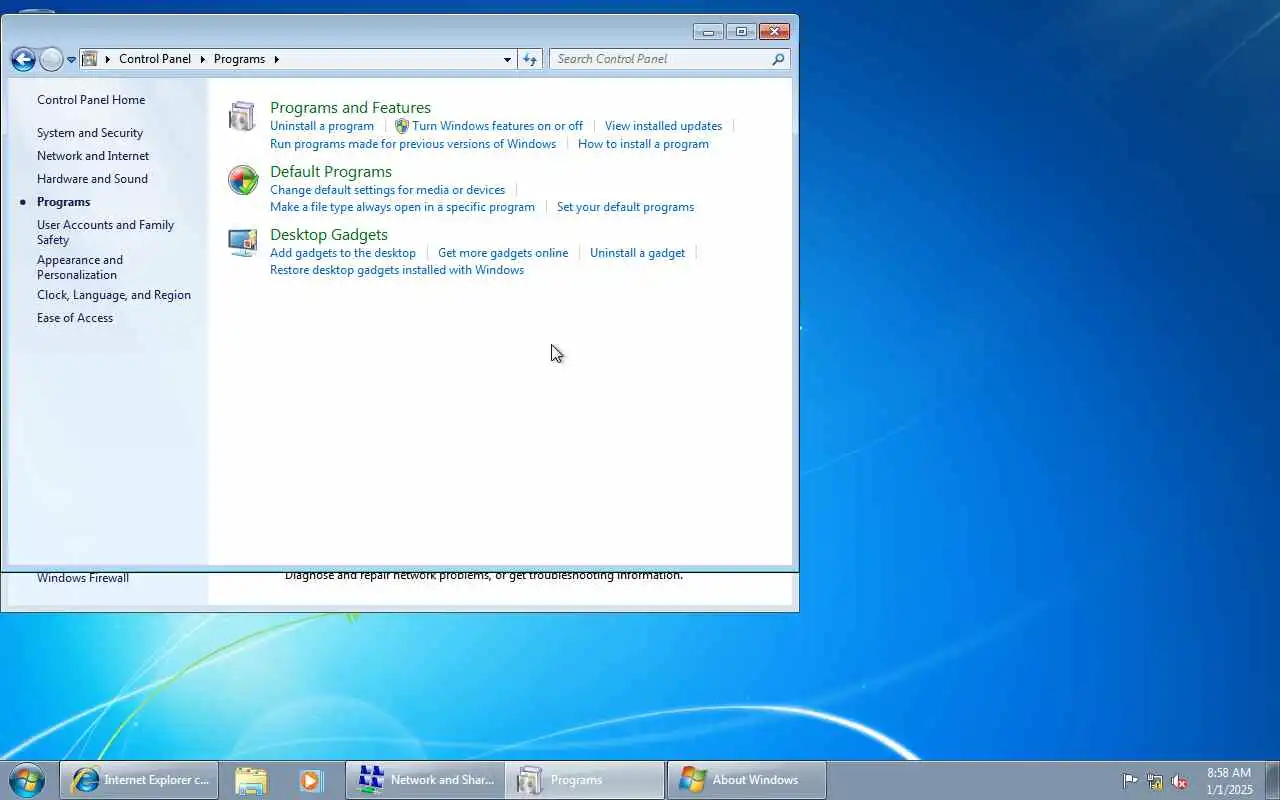Click the network status tray icon
Screen dimensions: 1280x800
pyautogui.click(x=1155, y=781)
